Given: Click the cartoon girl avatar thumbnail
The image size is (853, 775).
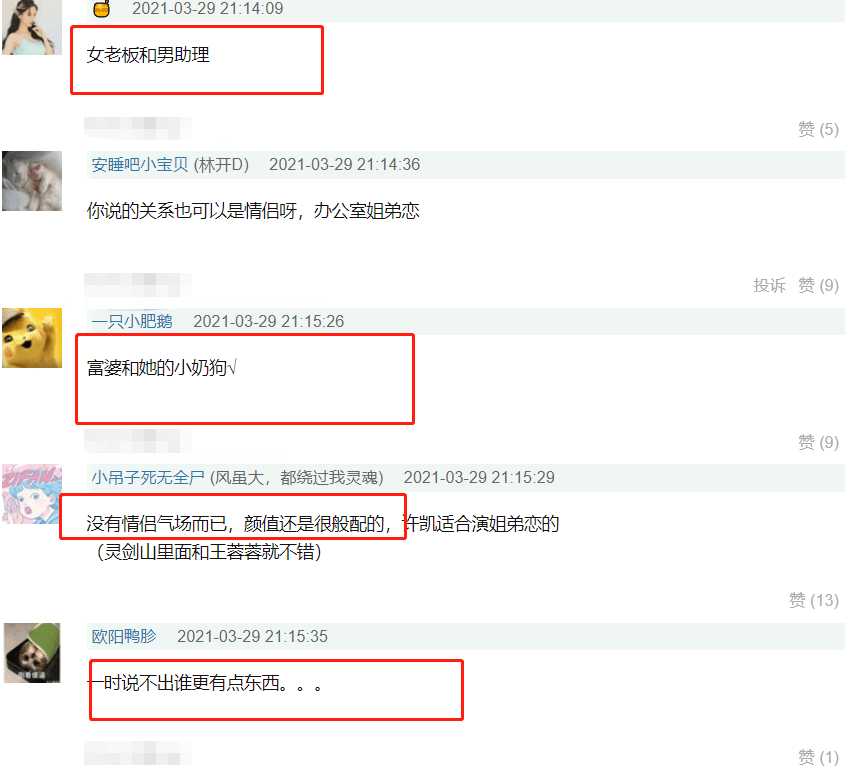Looking at the screenshot, I should (32, 494).
